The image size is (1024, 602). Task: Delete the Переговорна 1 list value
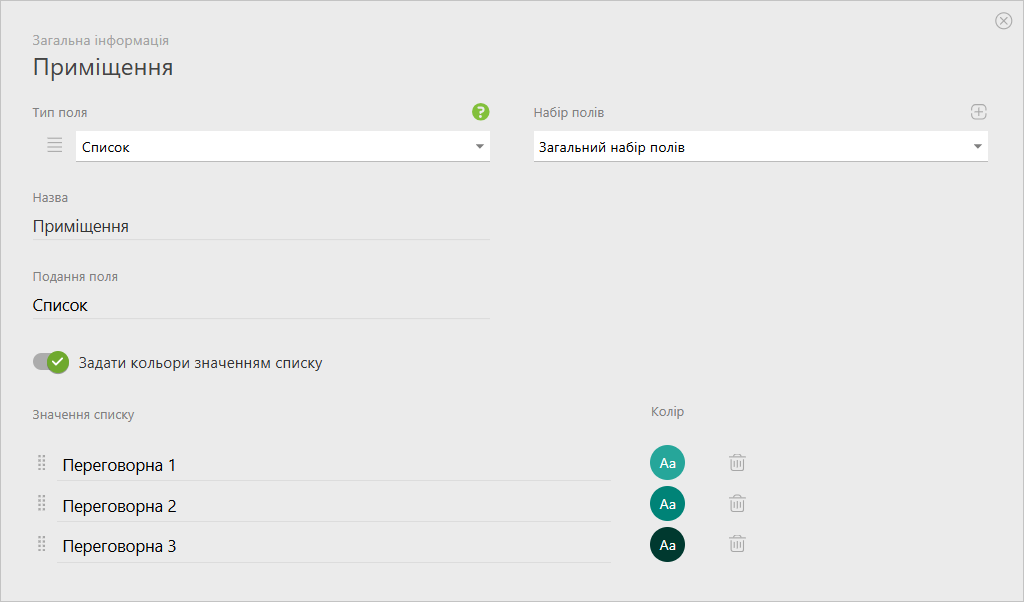click(737, 463)
